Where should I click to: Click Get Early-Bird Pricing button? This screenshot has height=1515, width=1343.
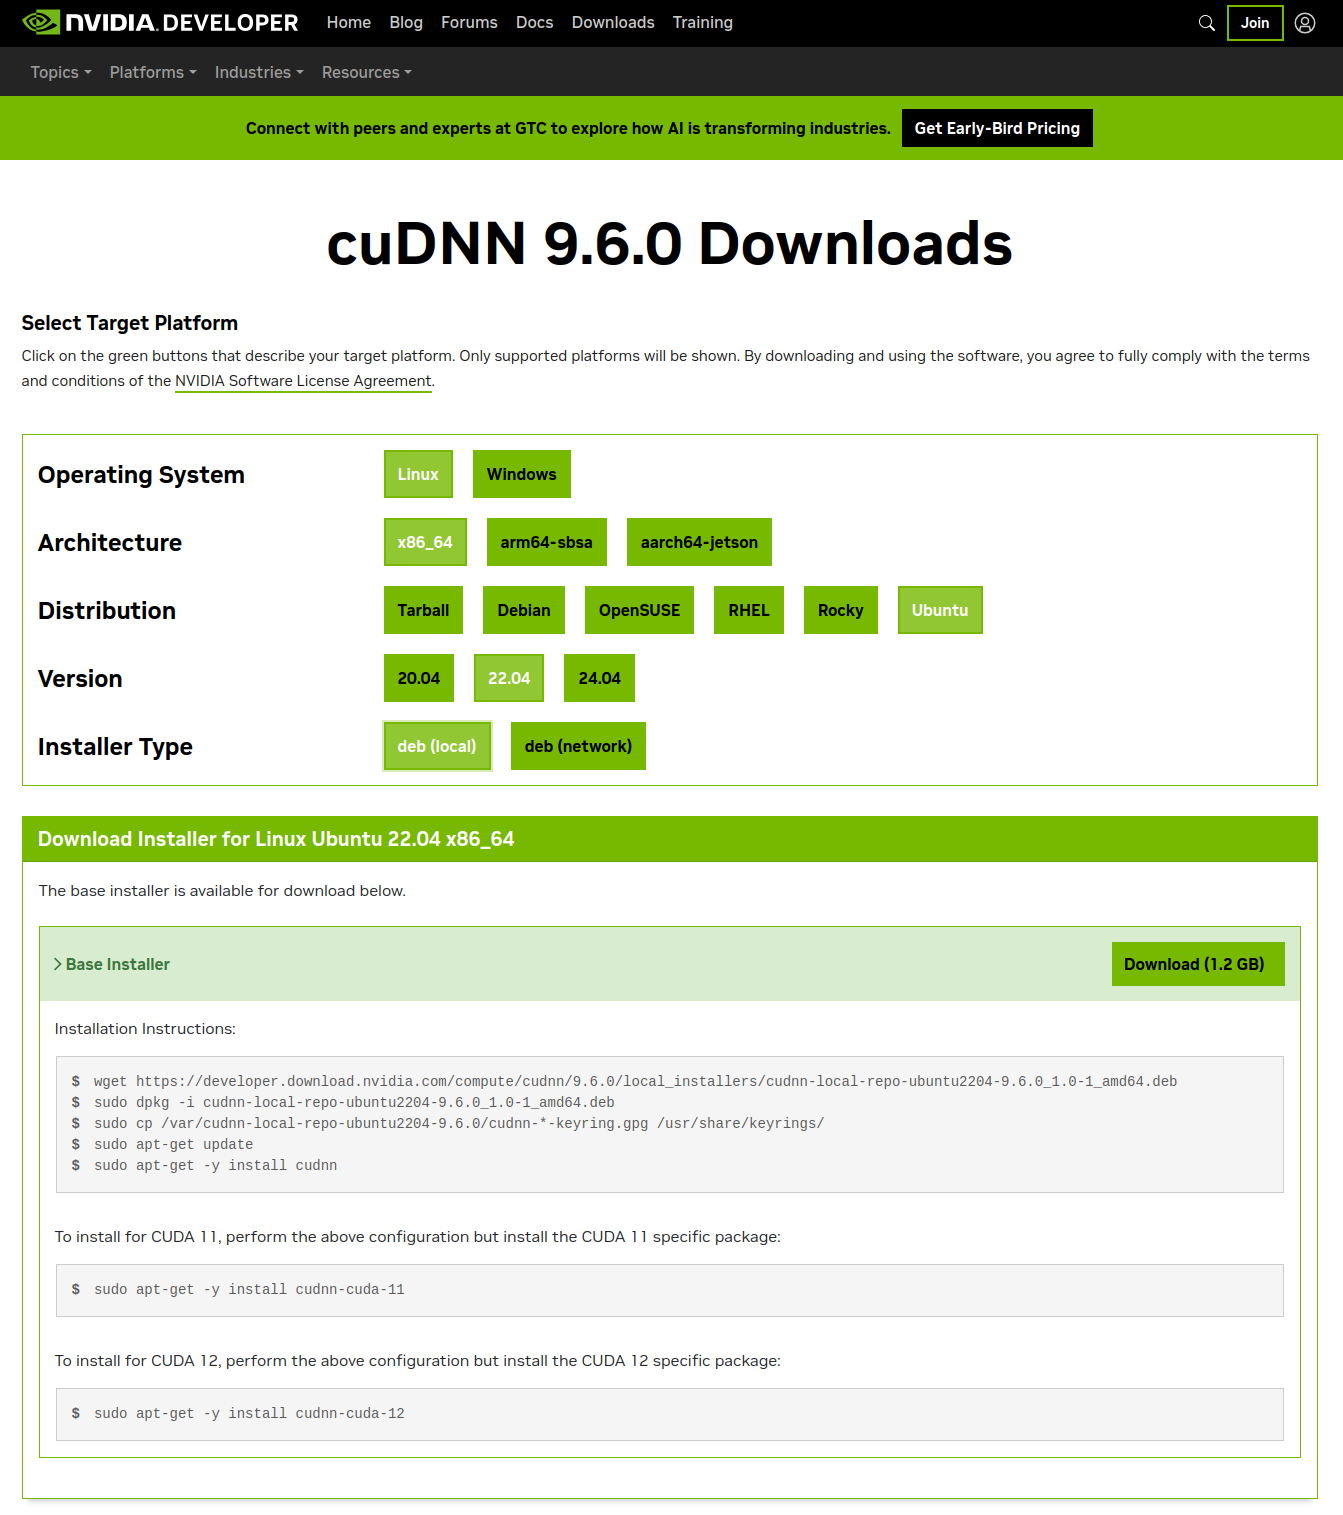pyautogui.click(x=997, y=128)
